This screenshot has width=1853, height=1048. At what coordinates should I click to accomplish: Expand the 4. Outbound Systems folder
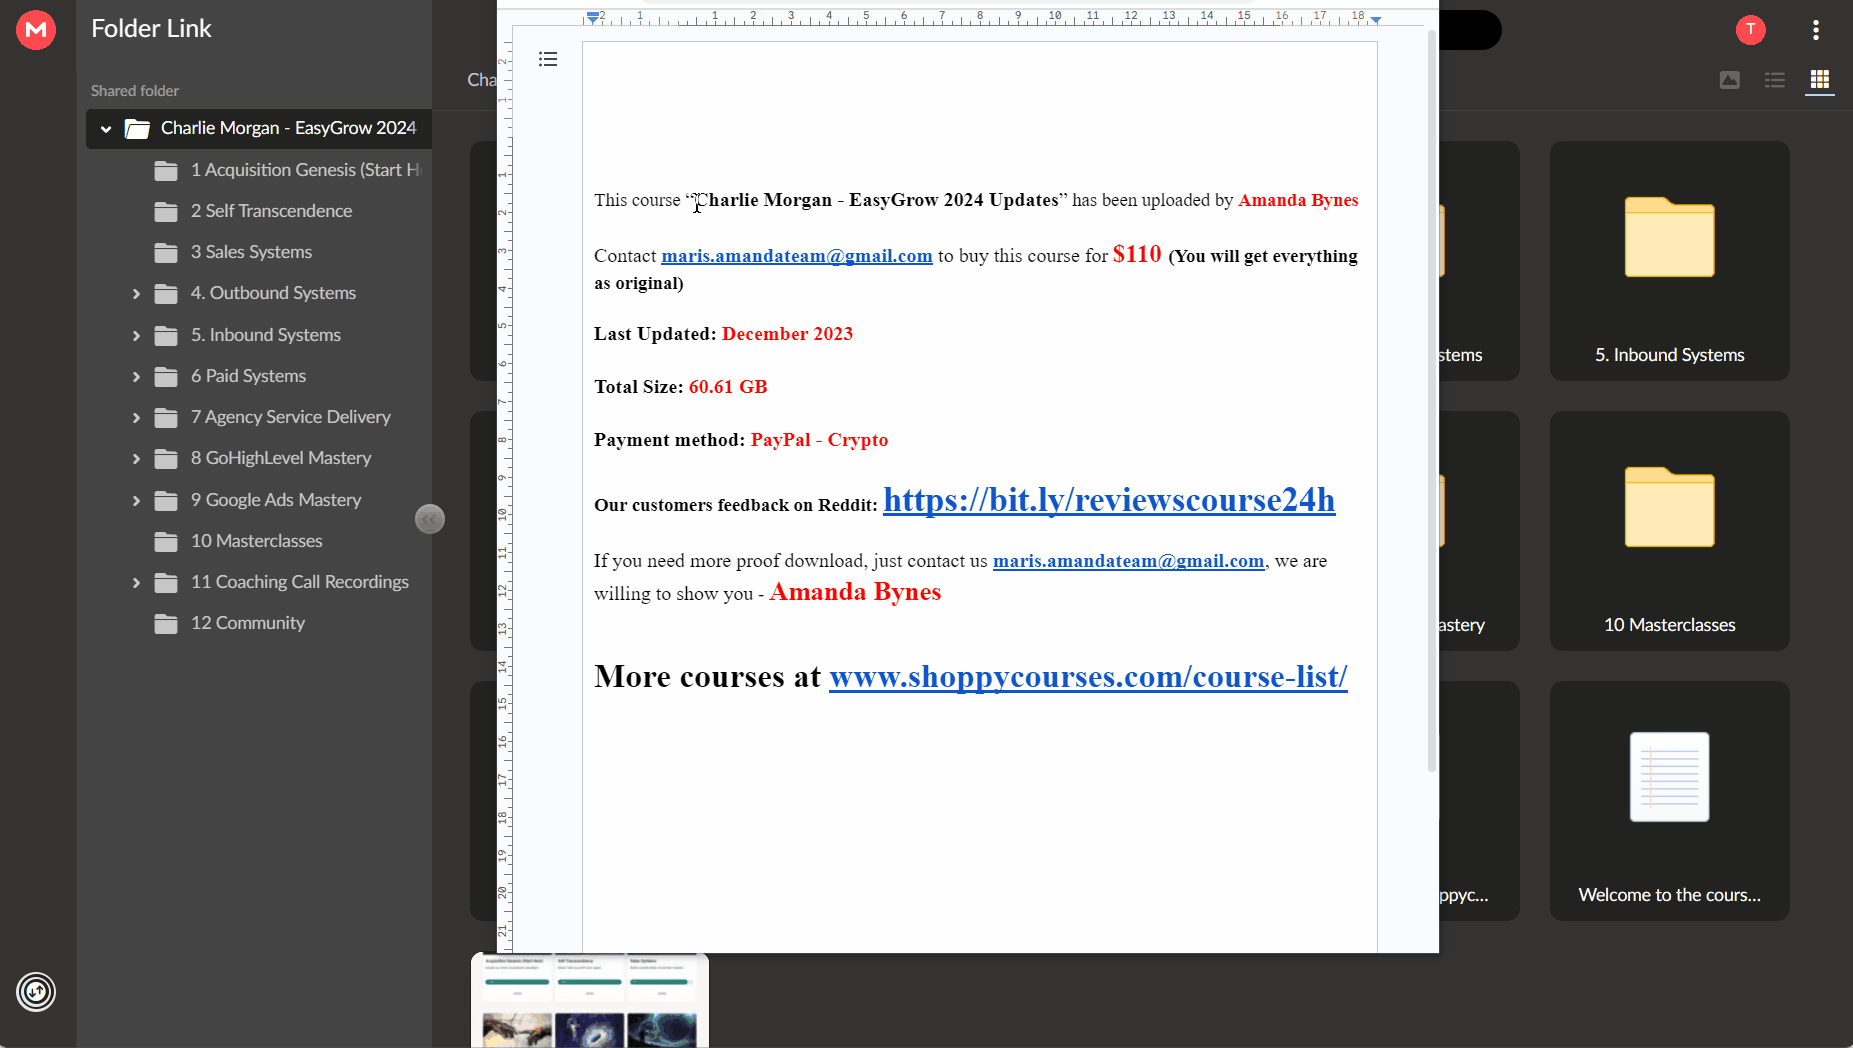[x=136, y=293]
